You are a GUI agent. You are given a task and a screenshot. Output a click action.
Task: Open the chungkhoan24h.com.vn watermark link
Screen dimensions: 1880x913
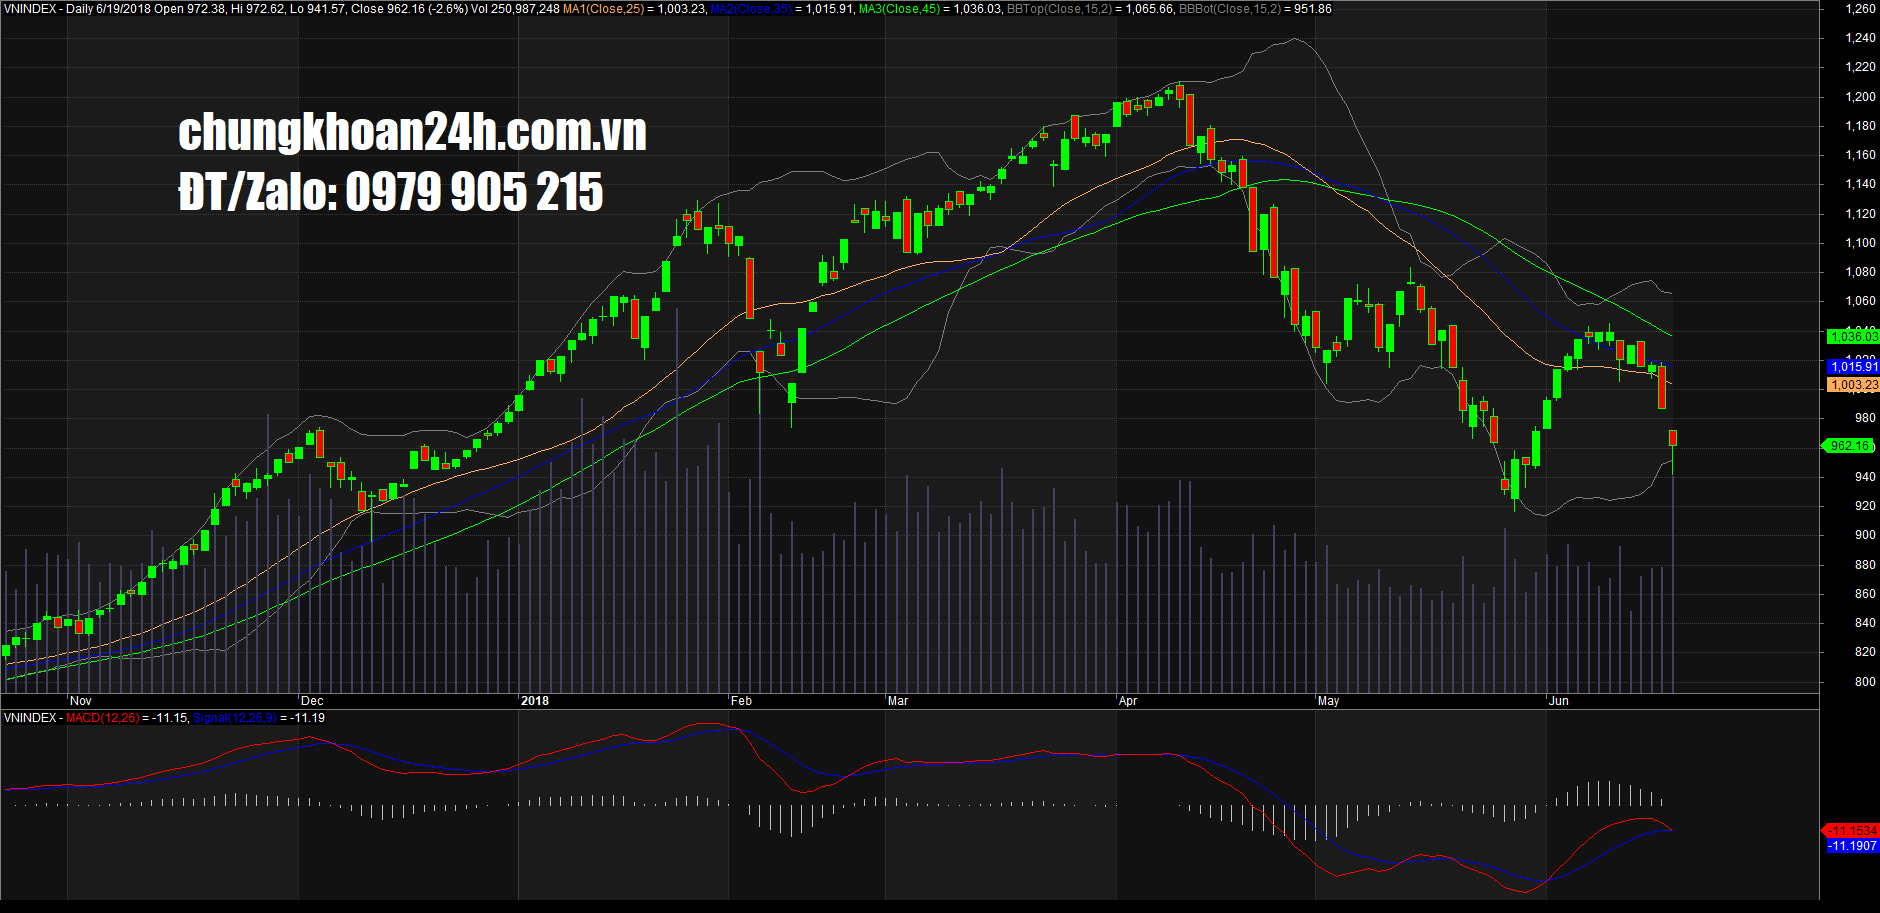coord(412,133)
